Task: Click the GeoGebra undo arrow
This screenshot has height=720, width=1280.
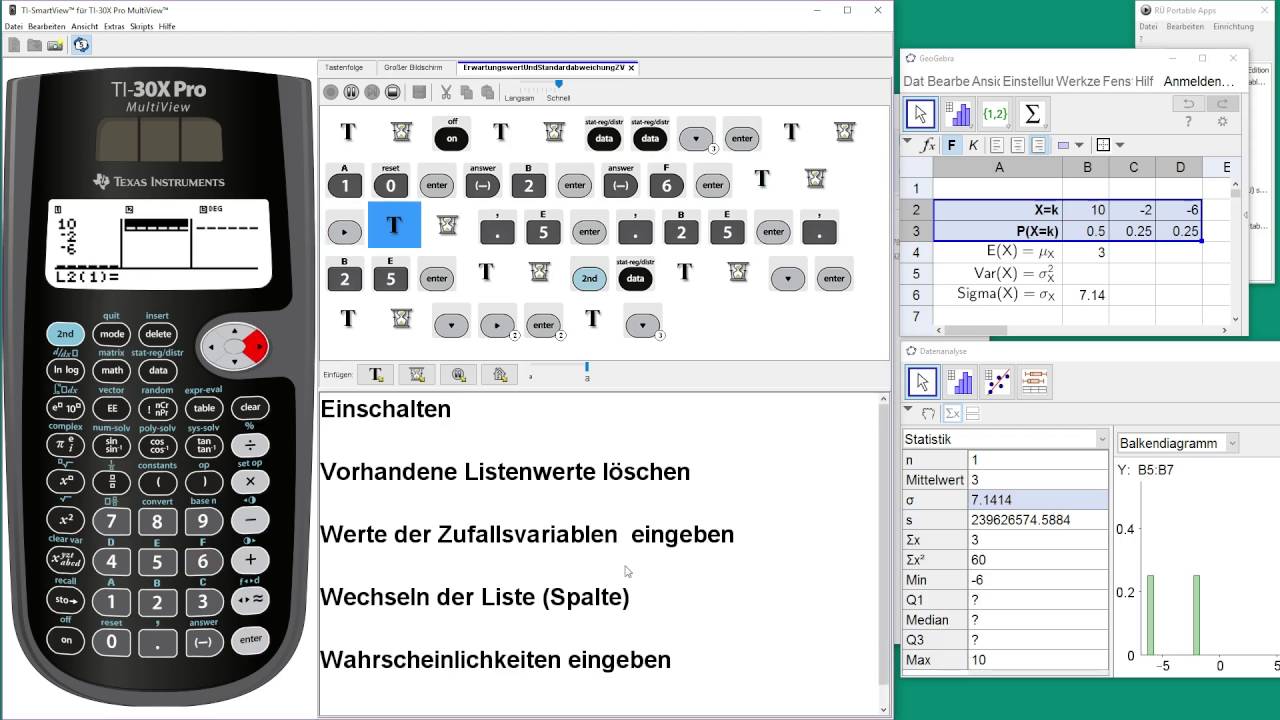Action: pos(1188,104)
